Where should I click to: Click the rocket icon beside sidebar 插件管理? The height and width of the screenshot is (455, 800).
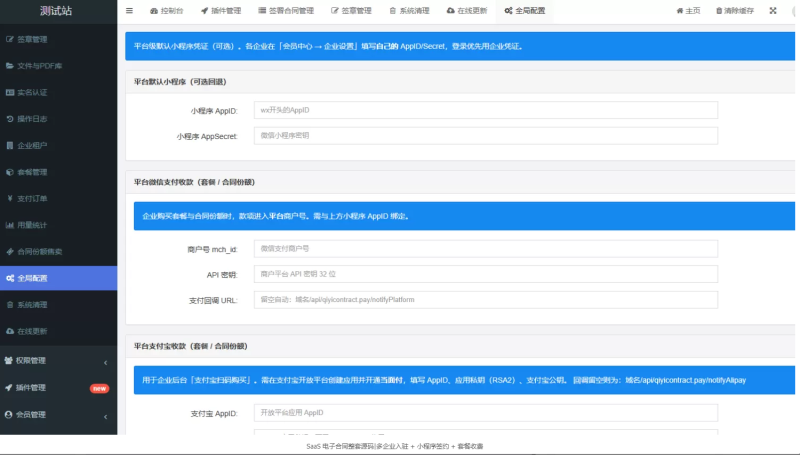[x=8, y=388]
